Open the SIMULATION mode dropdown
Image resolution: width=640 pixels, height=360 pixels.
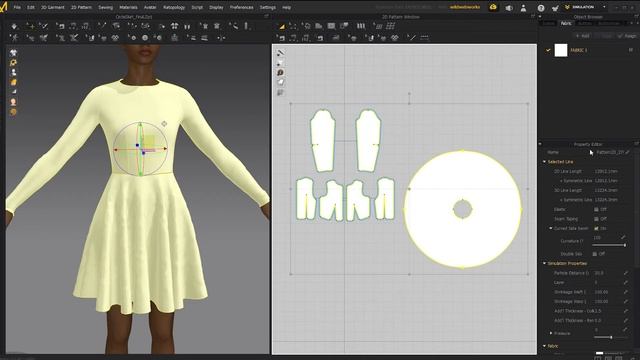[604, 7]
